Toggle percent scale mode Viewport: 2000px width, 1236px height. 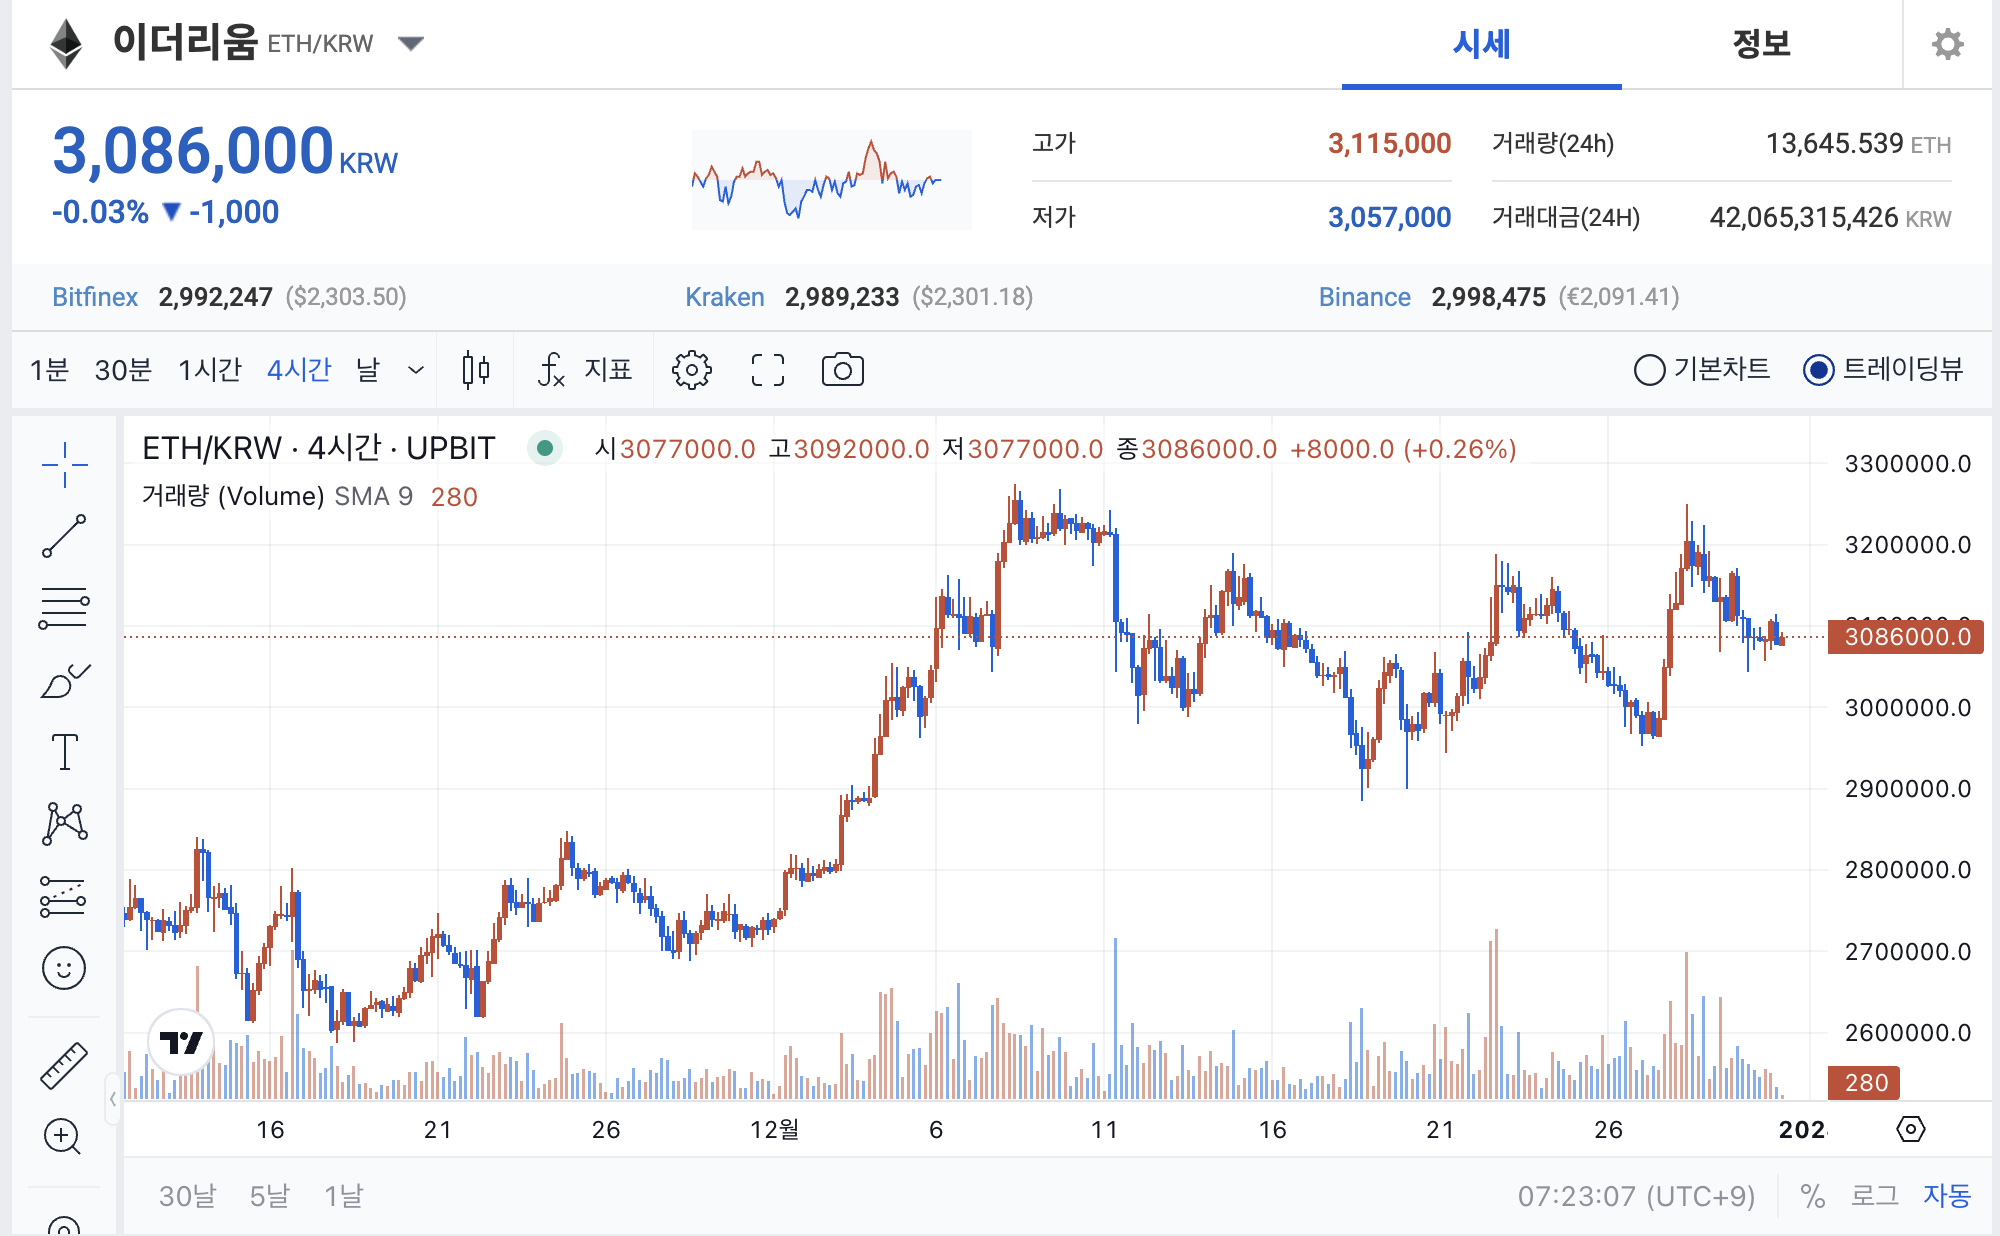1812,1196
